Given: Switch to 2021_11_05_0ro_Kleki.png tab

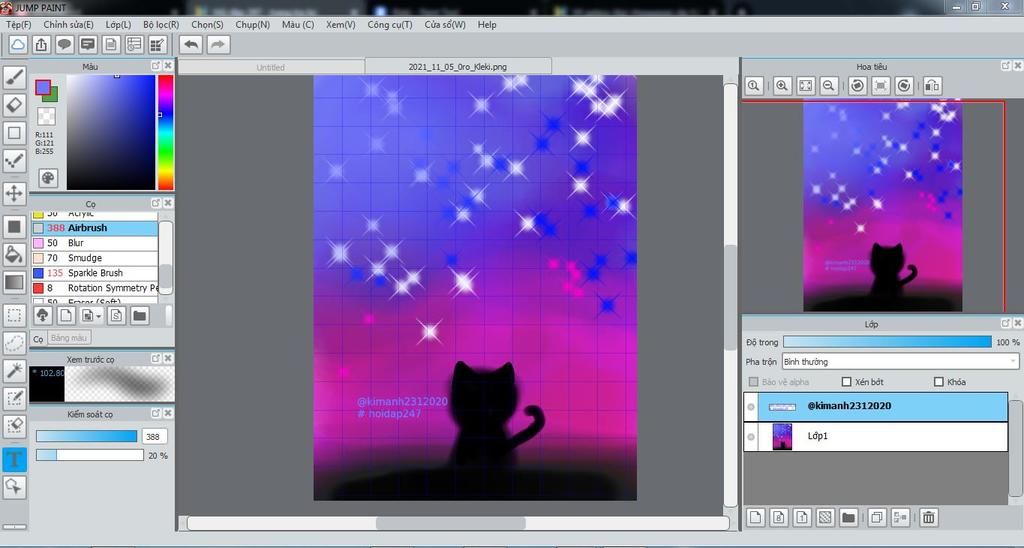Looking at the screenshot, I should pos(458,67).
